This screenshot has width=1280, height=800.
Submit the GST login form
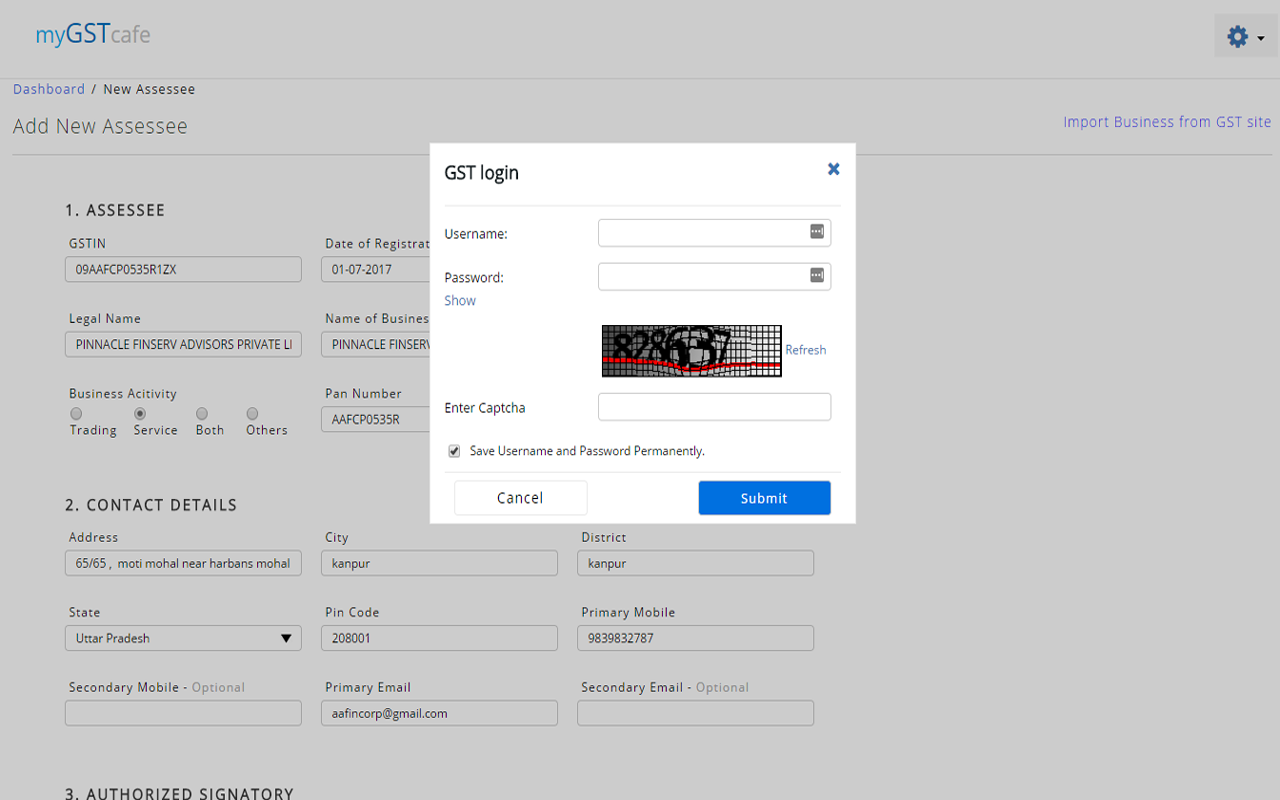[x=764, y=498]
